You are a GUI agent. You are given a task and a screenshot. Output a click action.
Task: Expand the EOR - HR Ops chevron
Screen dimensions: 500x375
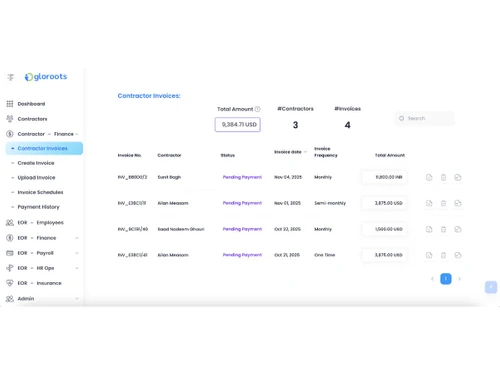pyautogui.click(x=77, y=268)
